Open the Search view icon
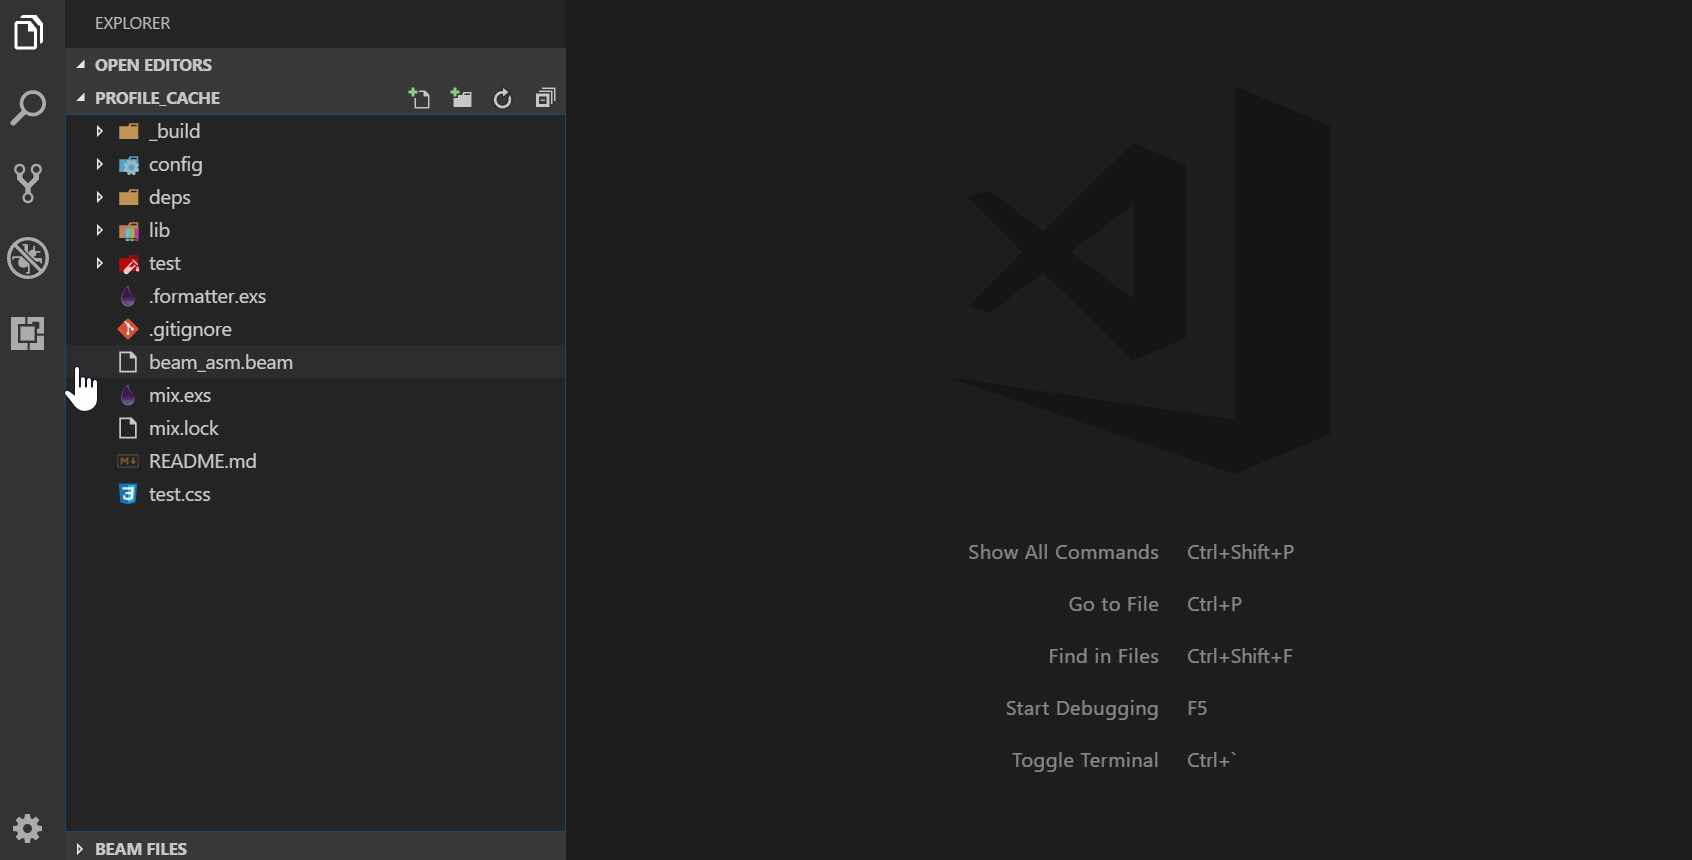1692x860 pixels. pos(28,107)
